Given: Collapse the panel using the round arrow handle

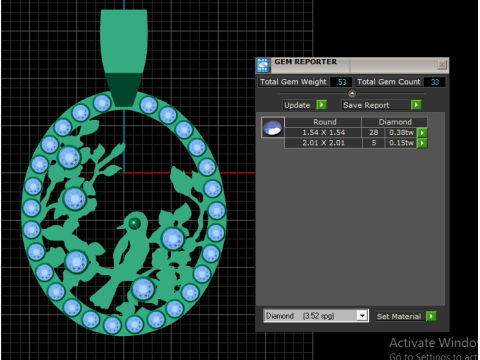Looking at the screenshot, I should coord(352,94).
